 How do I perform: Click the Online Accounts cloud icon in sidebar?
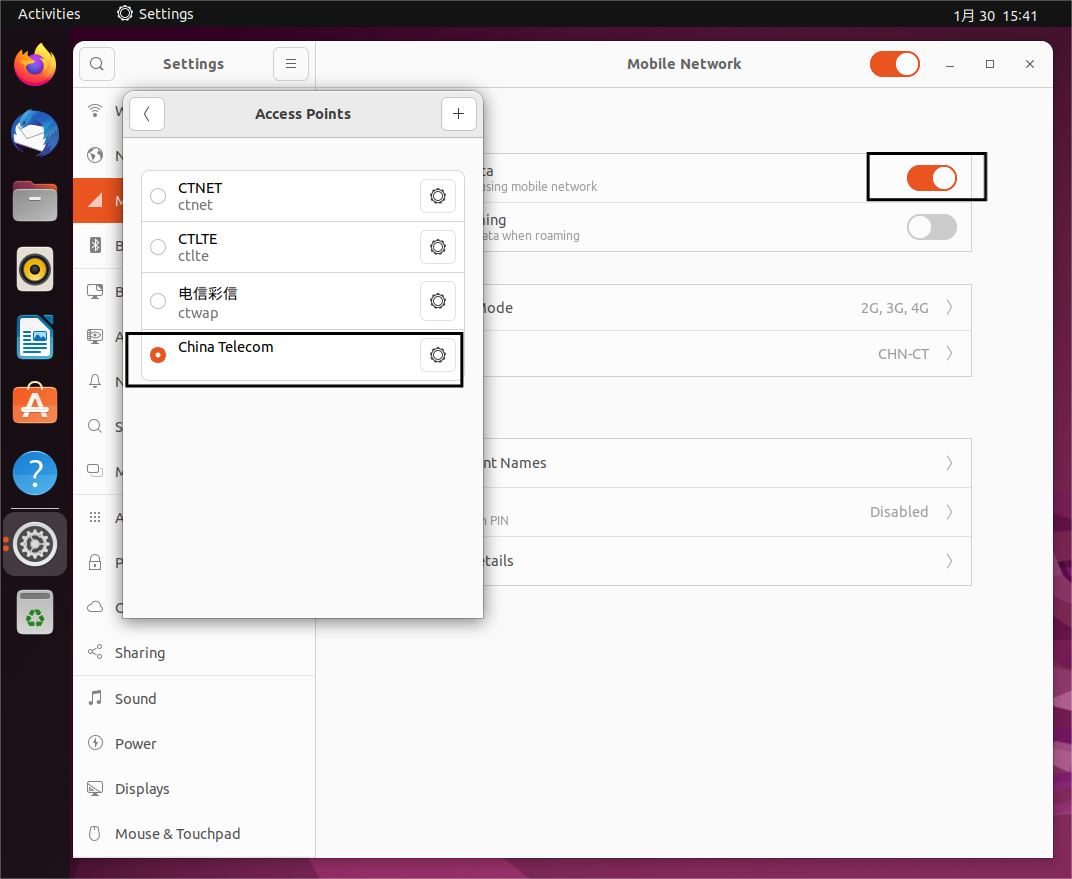click(x=95, y=607)
